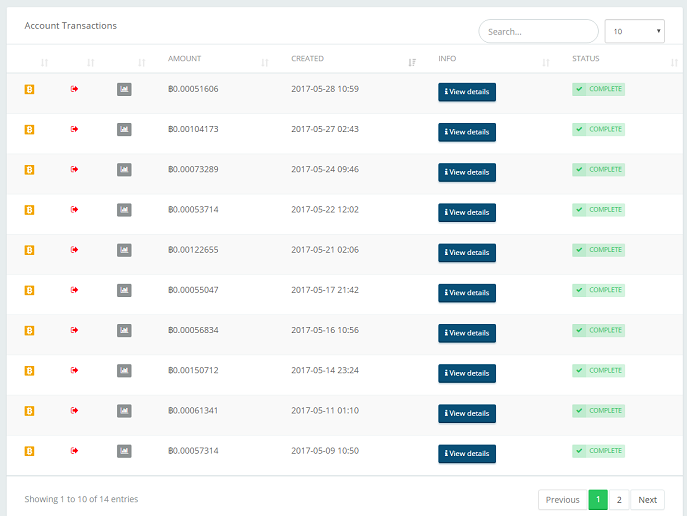Click red withdrawal arrow in 2017-05-11 01:10 row
Image resolution: width=687 pixels, height=516 pixels.
[x=74, y=410]
